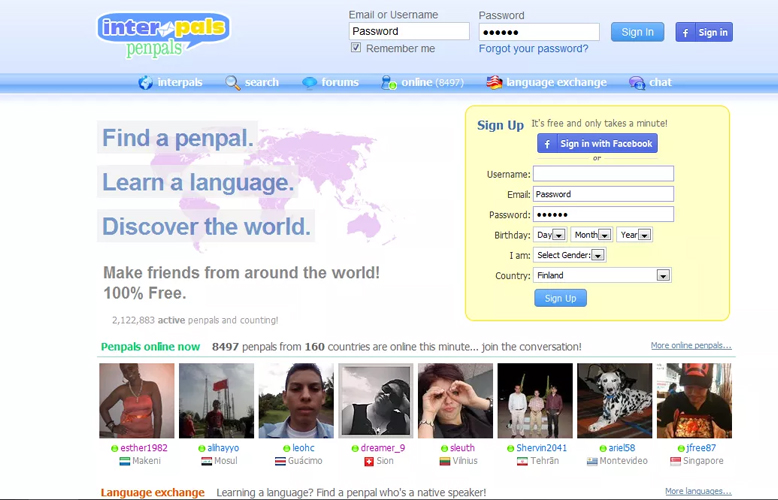Go to the language exchange menu item
This screenshot has height=500, width=778.
(556, 83)
